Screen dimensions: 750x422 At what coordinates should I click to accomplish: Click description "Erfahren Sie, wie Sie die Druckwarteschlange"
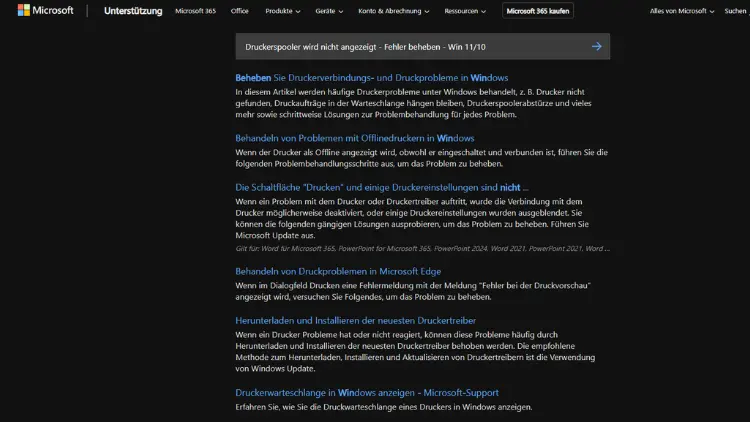(x=384, y=407)
